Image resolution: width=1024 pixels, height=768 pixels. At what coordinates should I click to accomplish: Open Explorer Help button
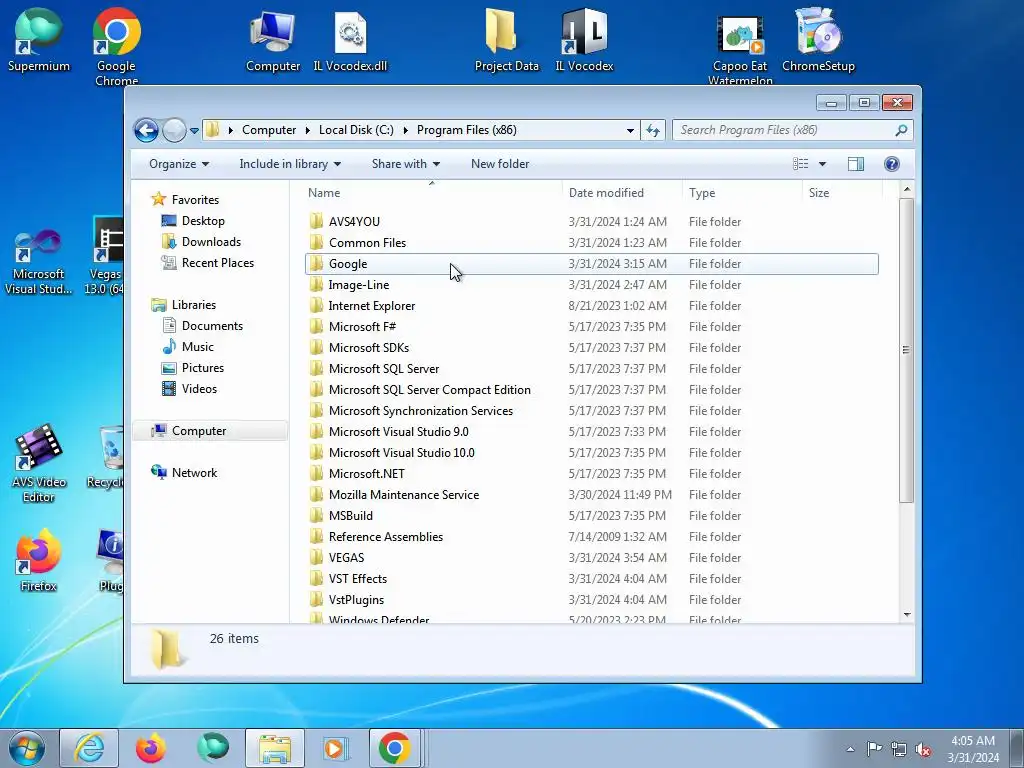(x=891, y=164)
